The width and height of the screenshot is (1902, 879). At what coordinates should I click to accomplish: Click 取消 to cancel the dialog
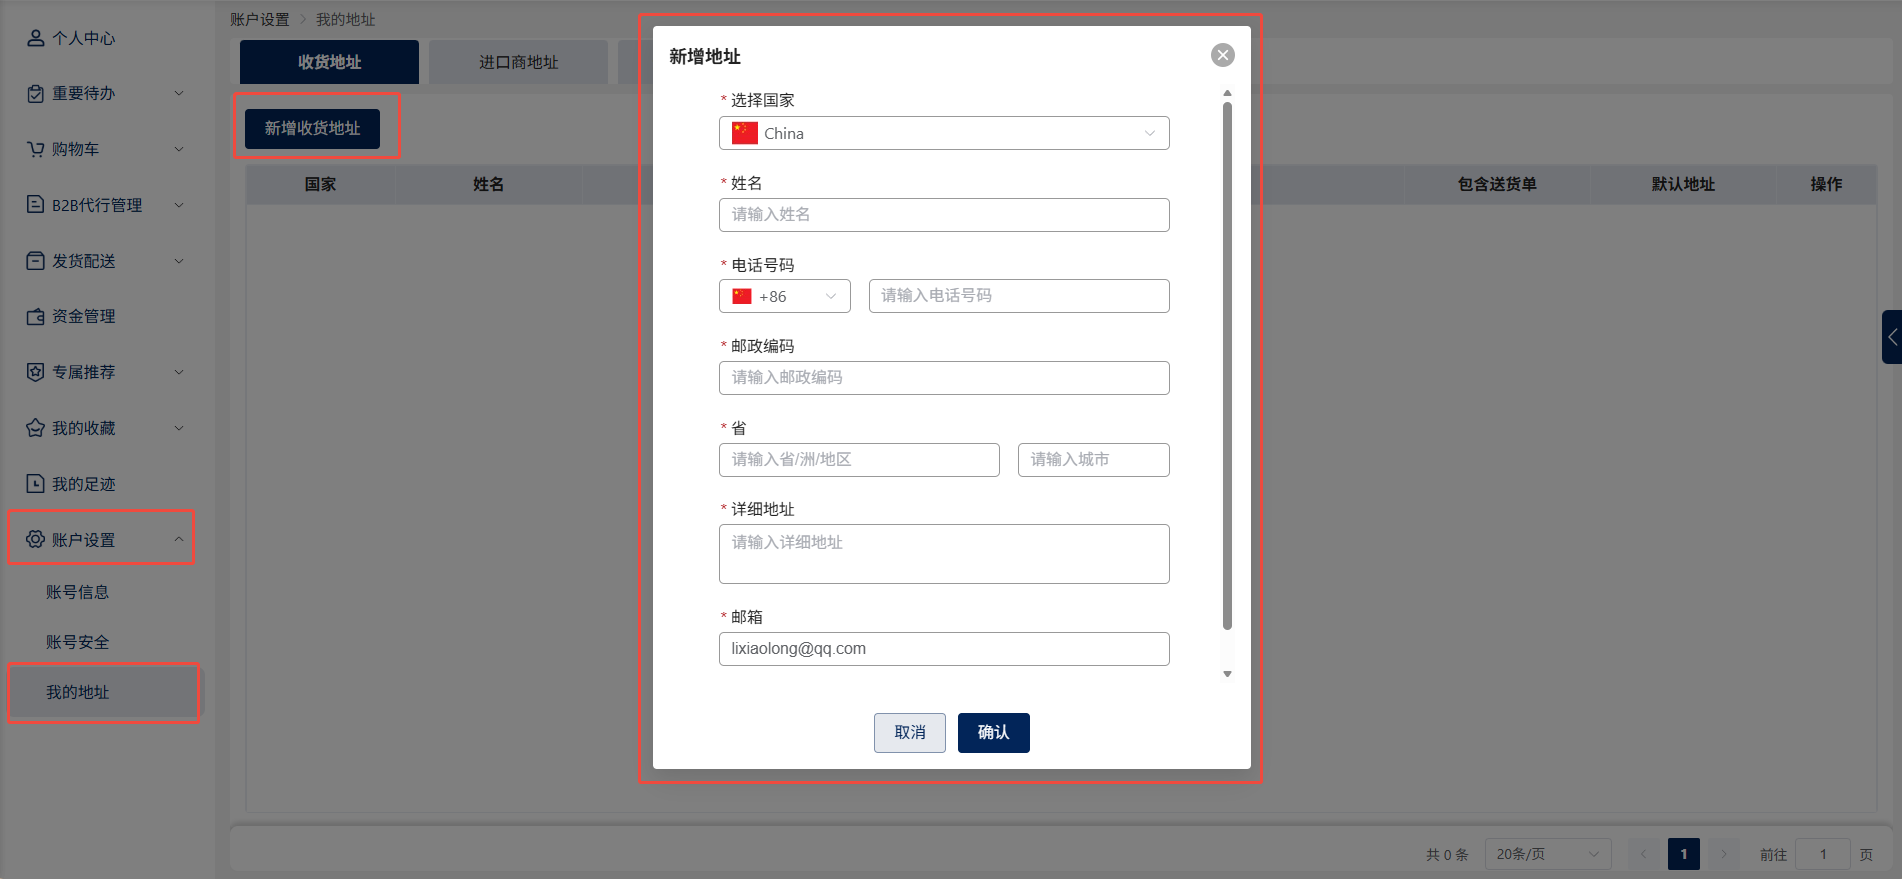pos(910,733)
